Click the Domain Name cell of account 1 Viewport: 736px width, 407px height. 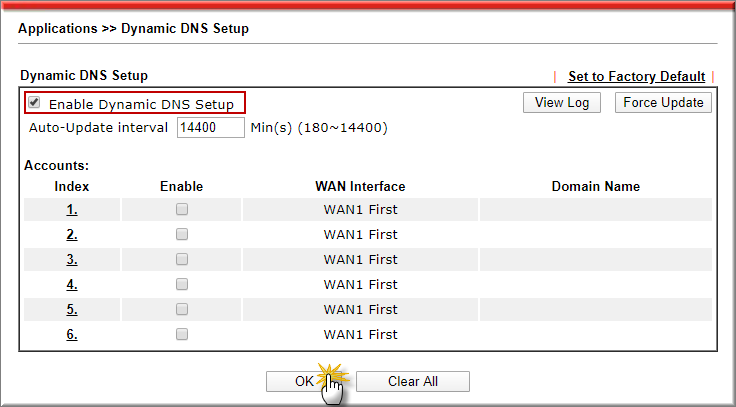[595, 209]
